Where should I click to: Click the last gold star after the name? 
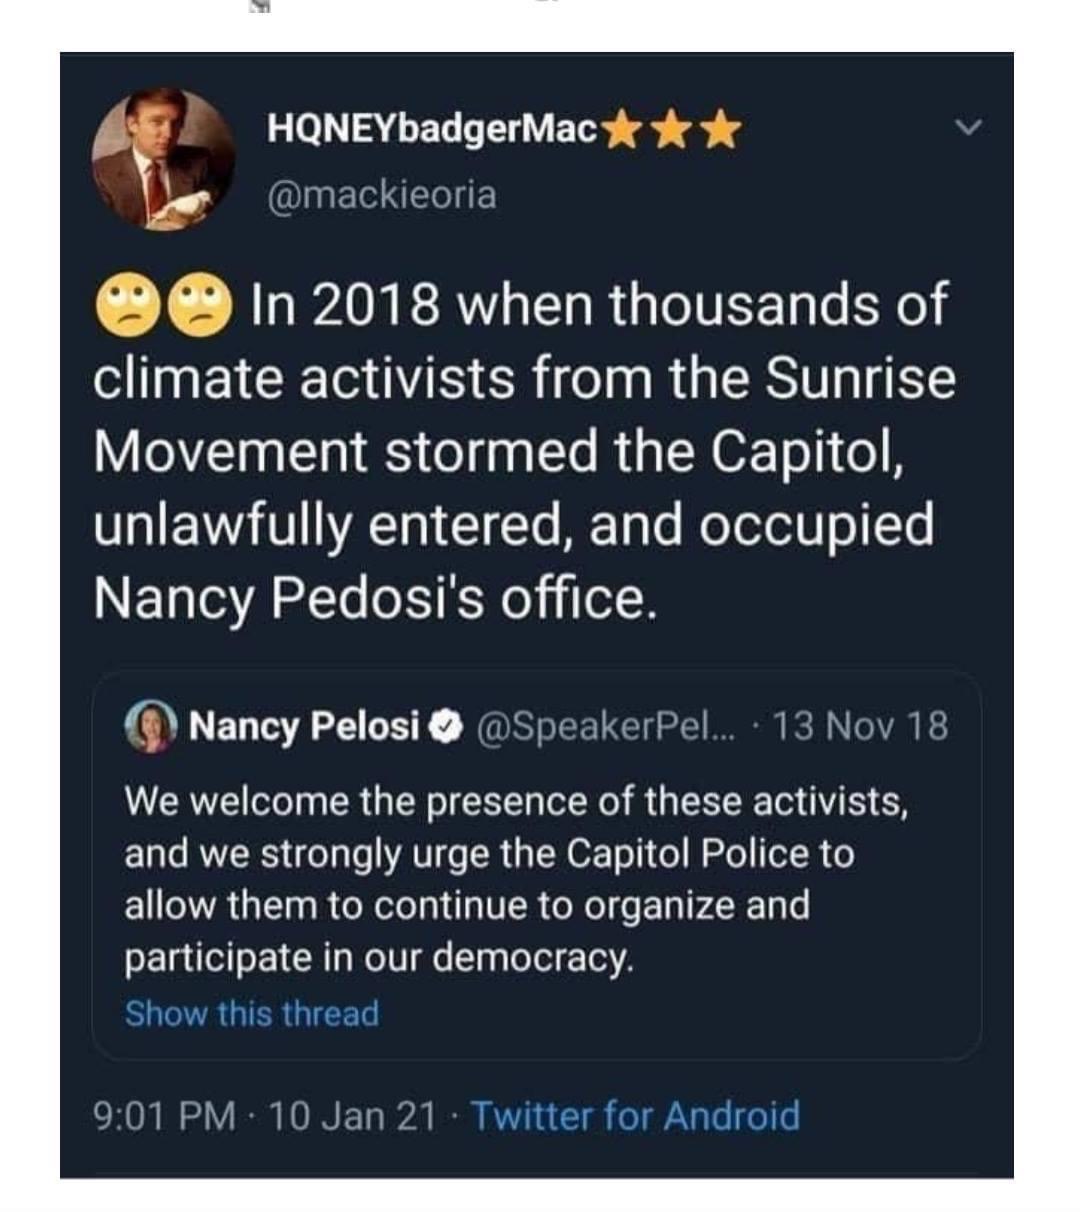point(723,132)
